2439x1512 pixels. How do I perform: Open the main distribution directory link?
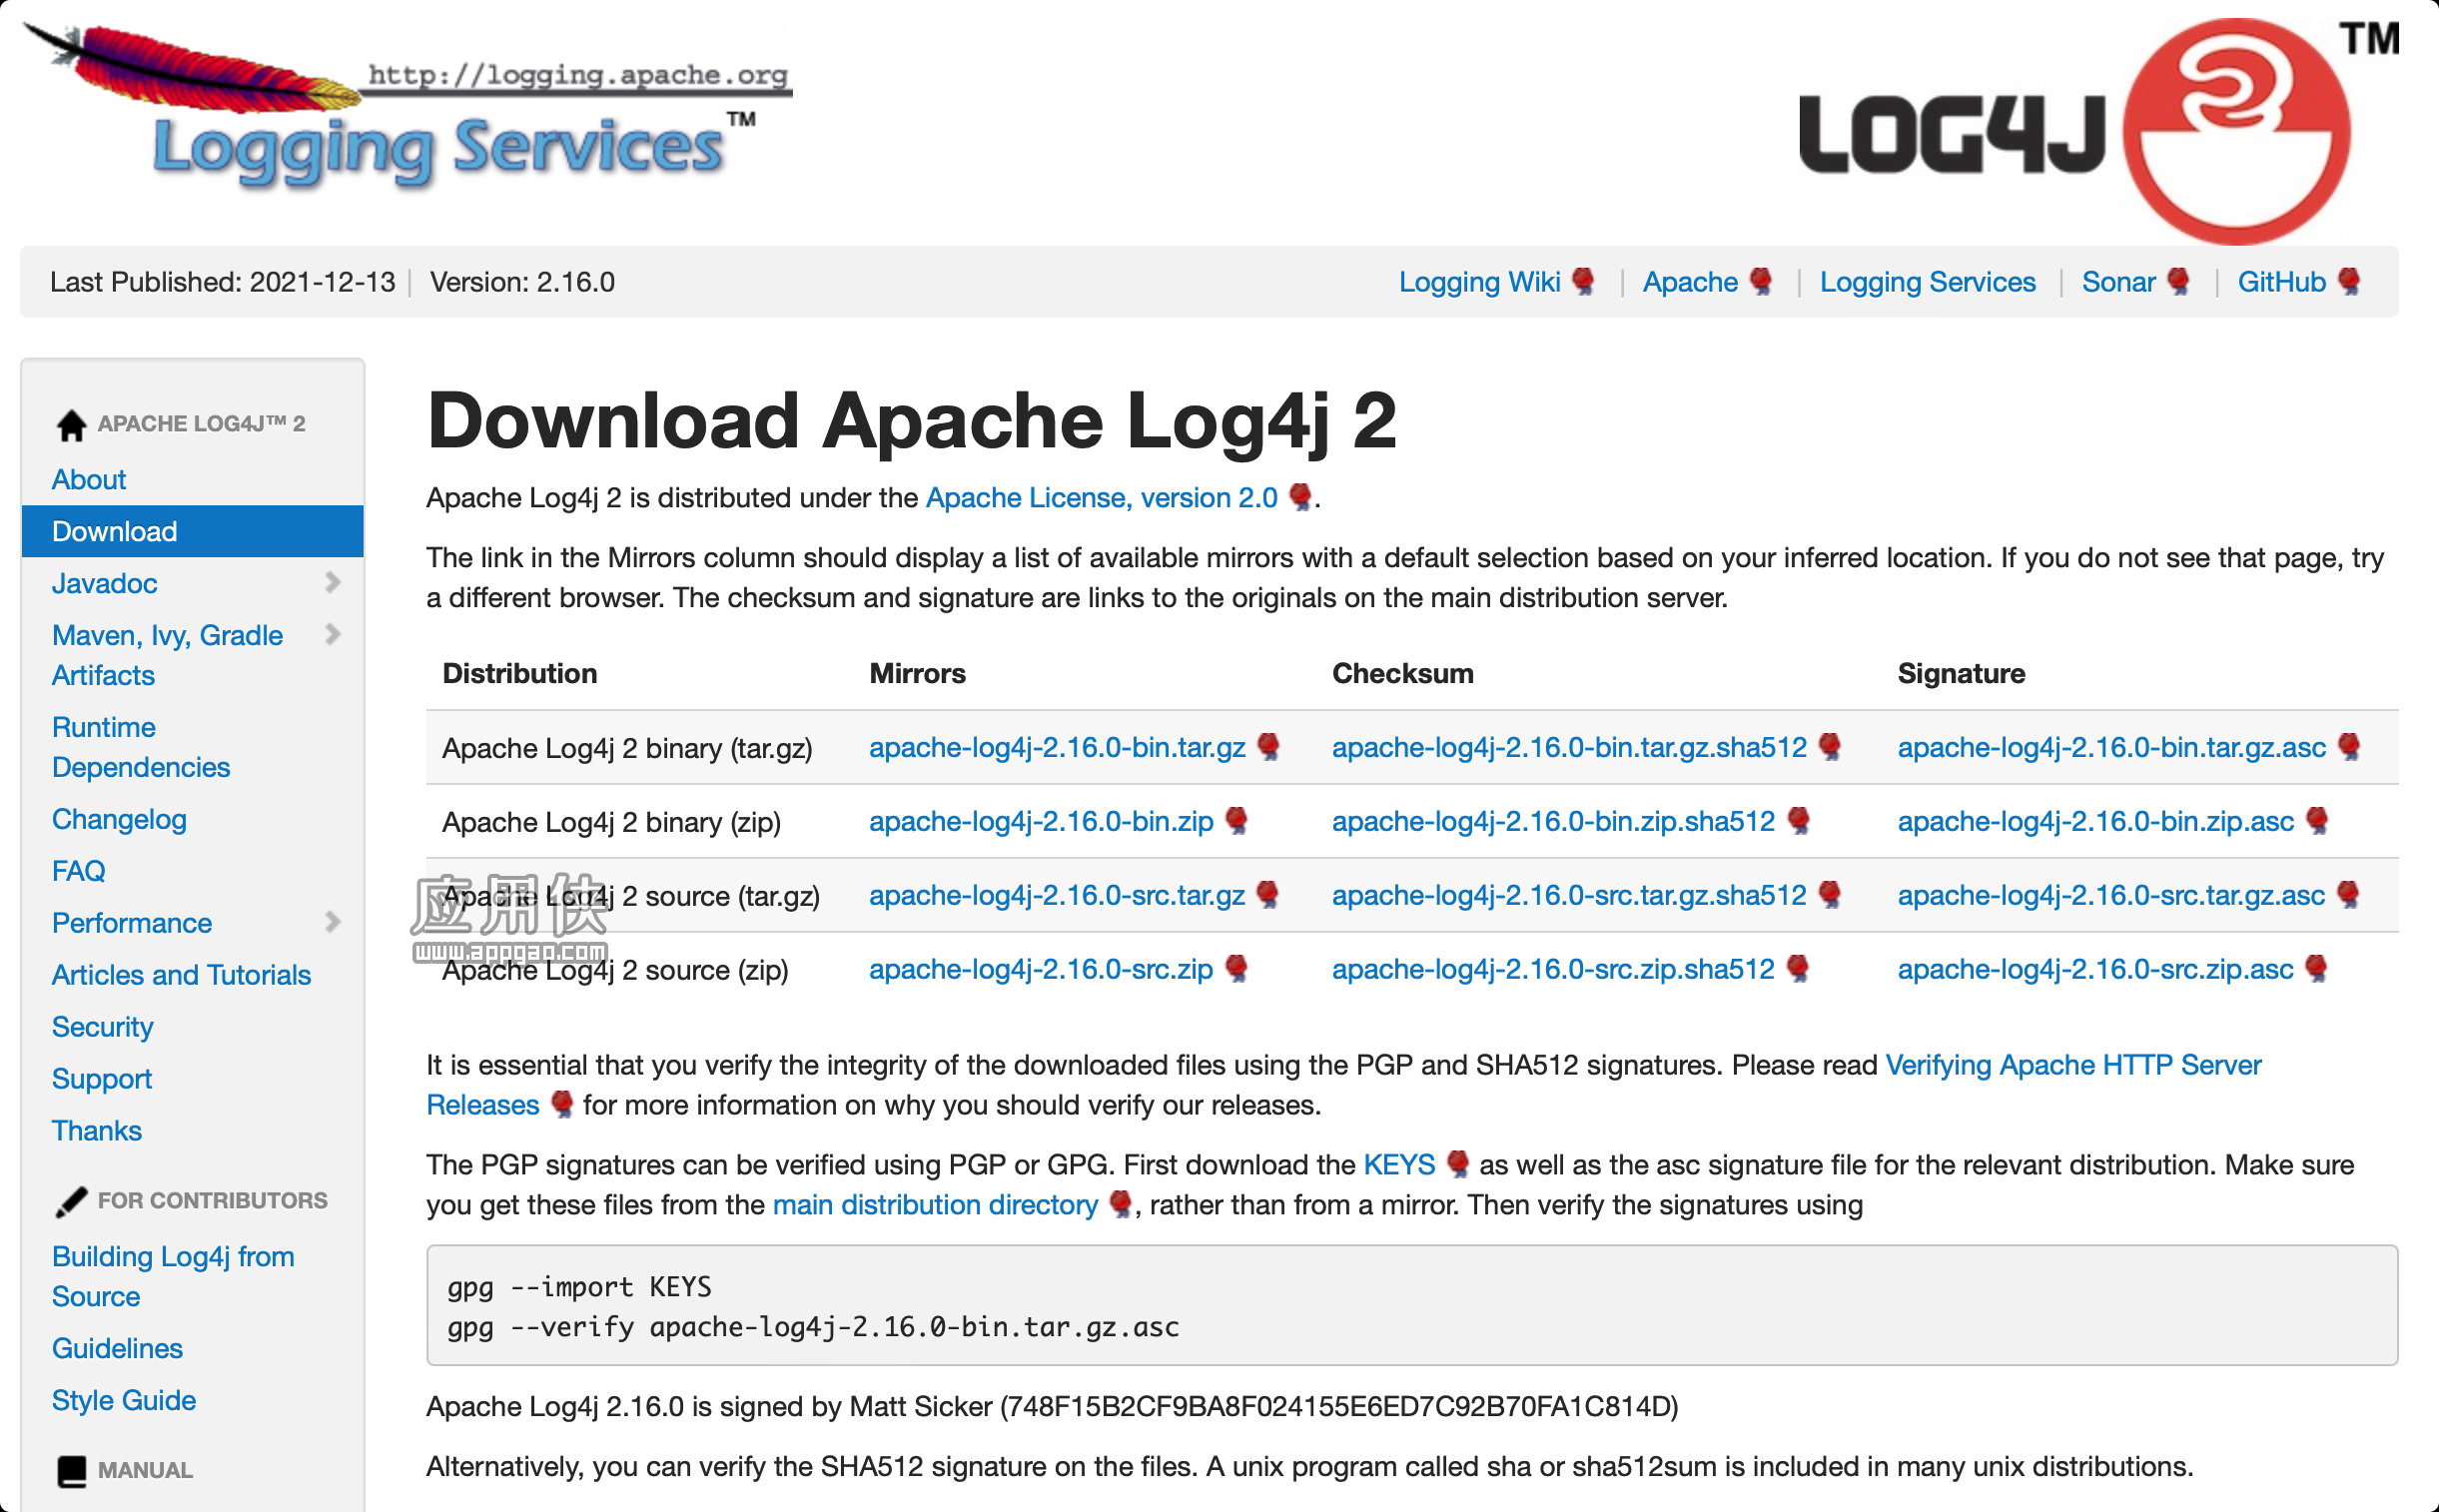pyautogui.click(x=935, y=1205)
